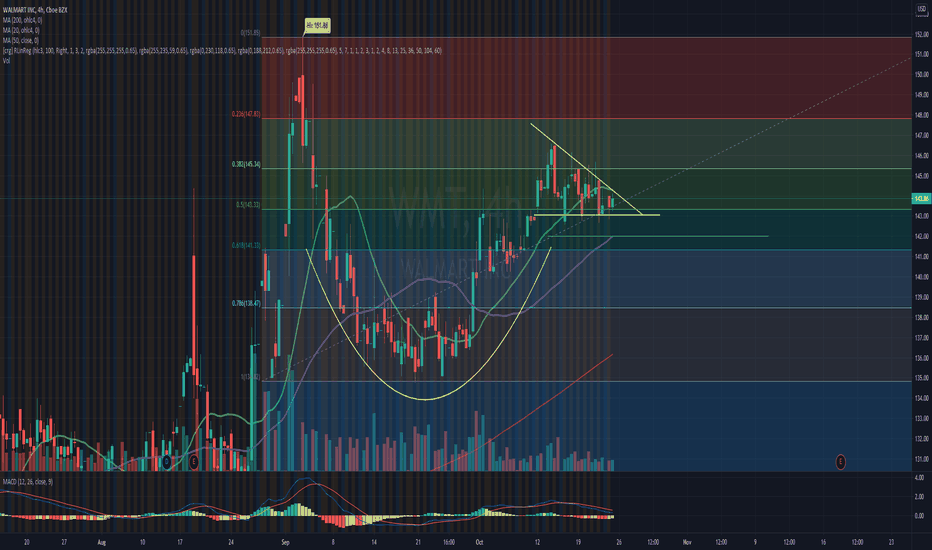The height and width of the screenshot is (550, 932).
Task: Click the 152.00 price axis label
Action: (x=922, y=34)
